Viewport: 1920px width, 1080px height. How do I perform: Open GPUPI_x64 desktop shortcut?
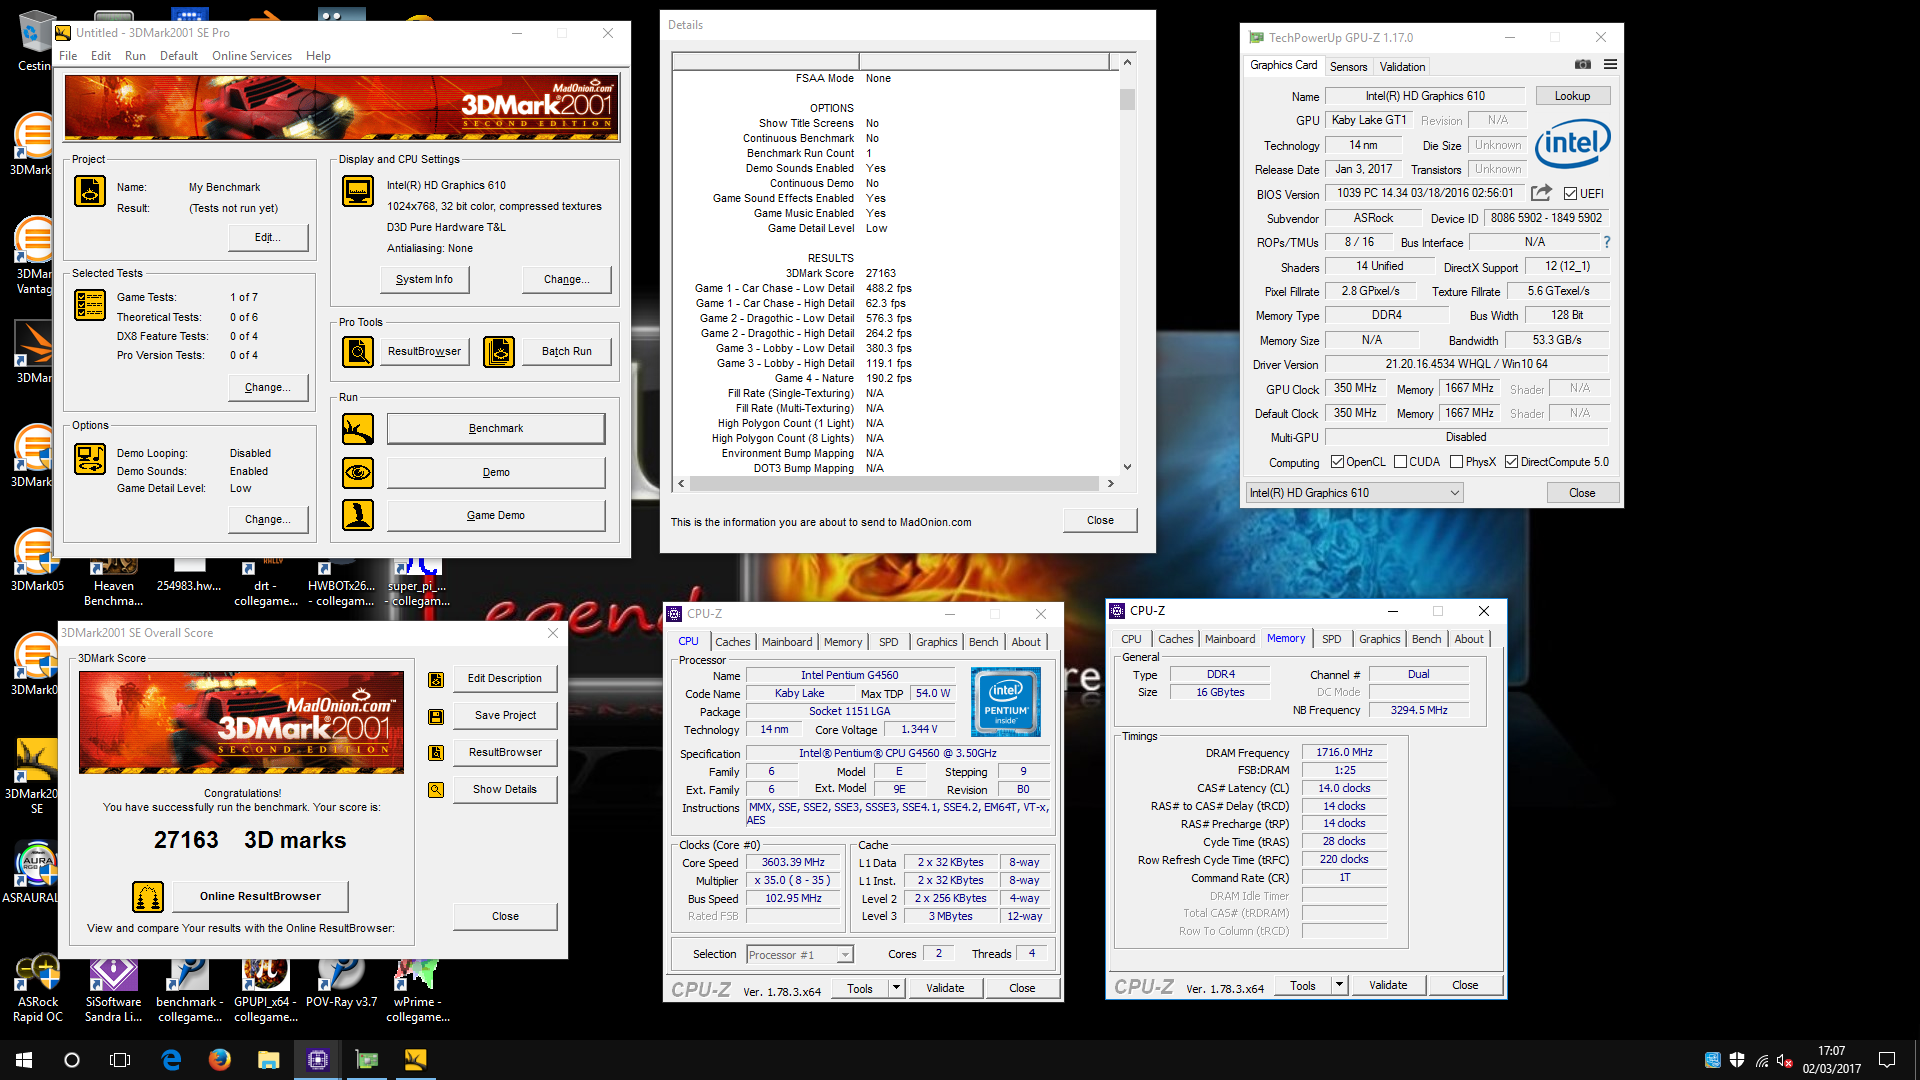[265, 990]
